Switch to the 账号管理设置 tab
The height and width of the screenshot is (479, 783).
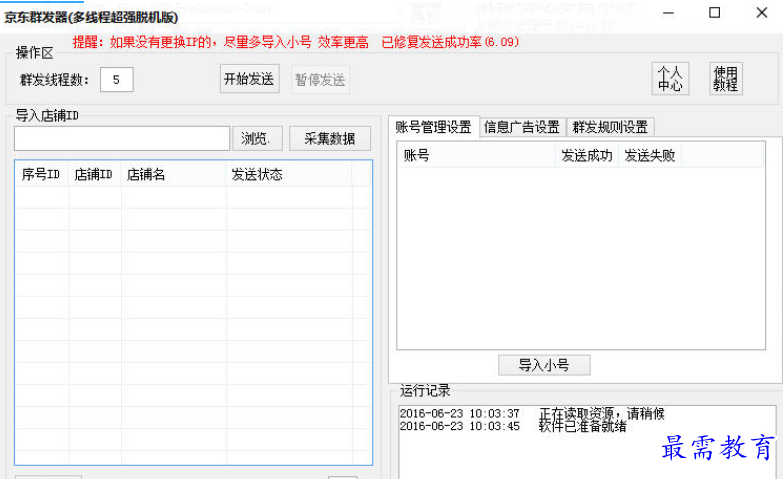click(433, 127)
